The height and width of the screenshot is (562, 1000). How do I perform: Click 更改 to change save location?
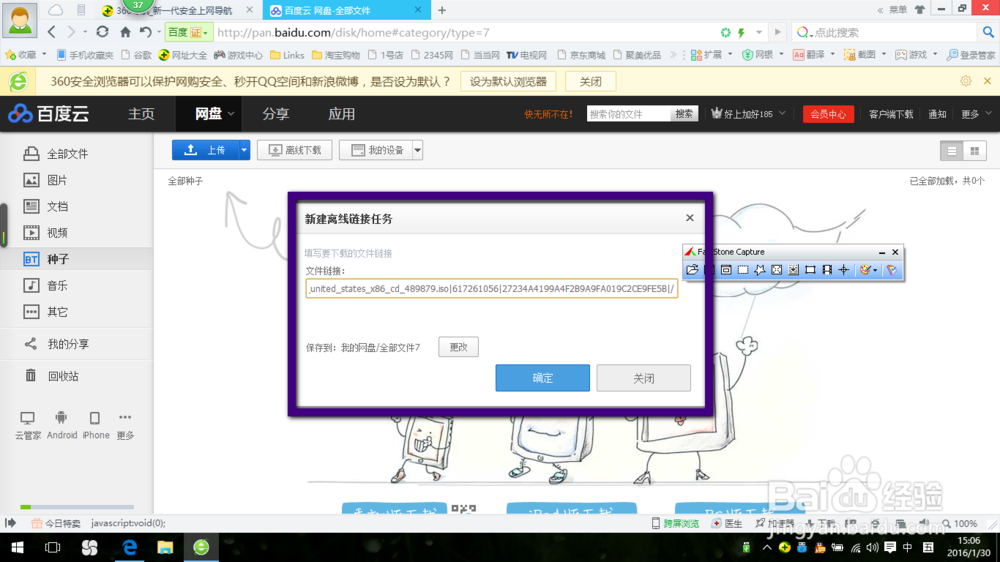click(459, 347)
